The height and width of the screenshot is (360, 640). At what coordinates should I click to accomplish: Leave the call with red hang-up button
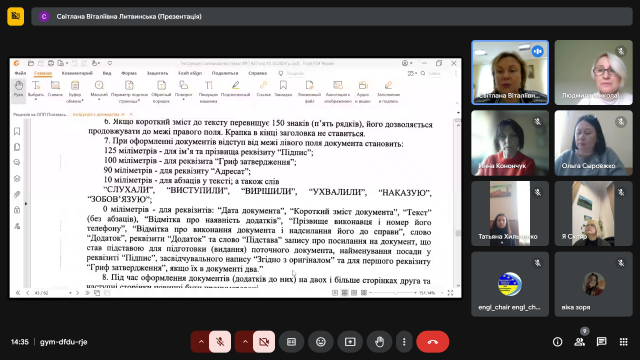(x=433, y=342)
